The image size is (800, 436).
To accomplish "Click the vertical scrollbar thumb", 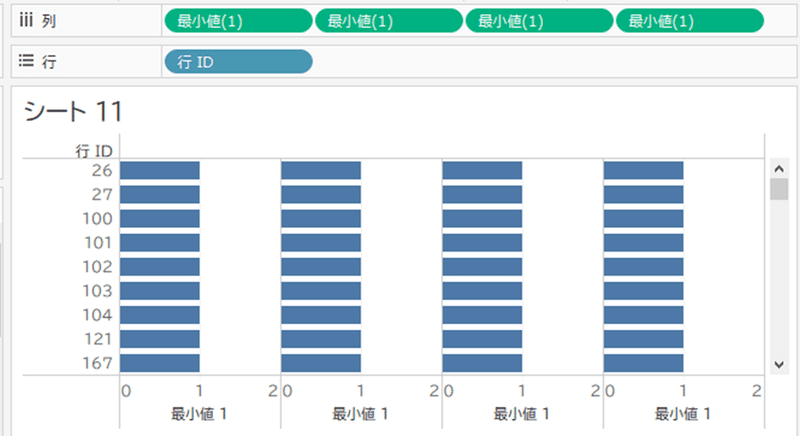I will click(x=779, y=189).
